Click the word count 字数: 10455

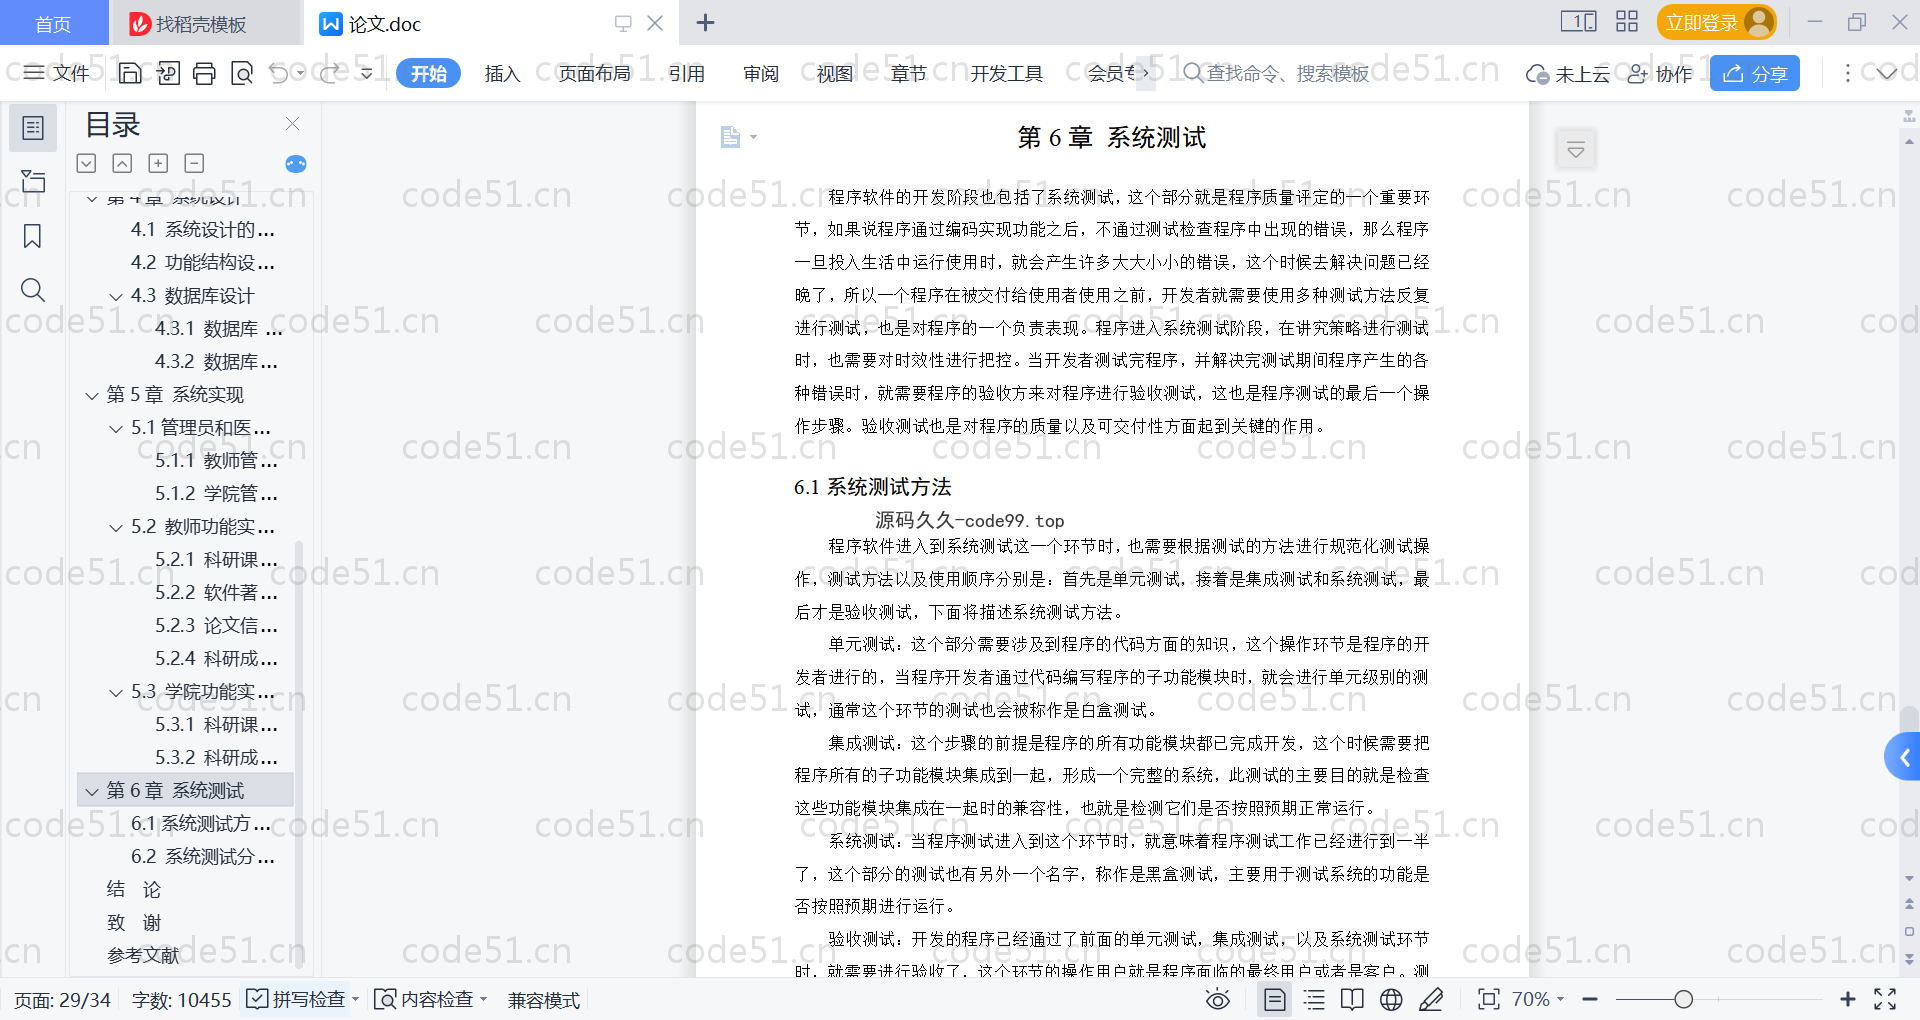tap(181, 1000)
